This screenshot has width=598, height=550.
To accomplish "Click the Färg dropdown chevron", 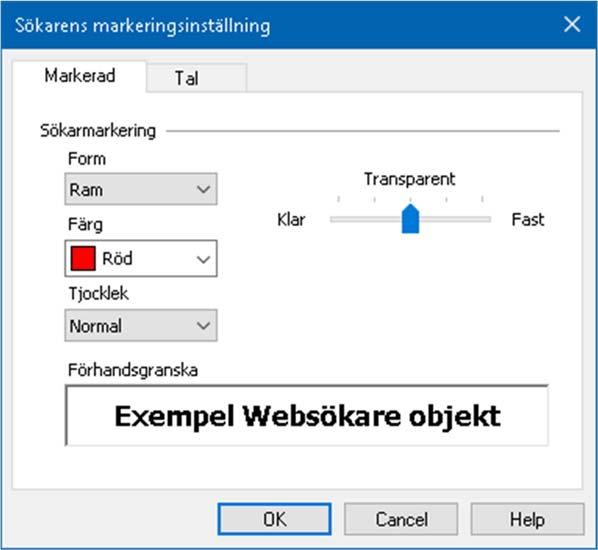I will click(x=203, y=259).
